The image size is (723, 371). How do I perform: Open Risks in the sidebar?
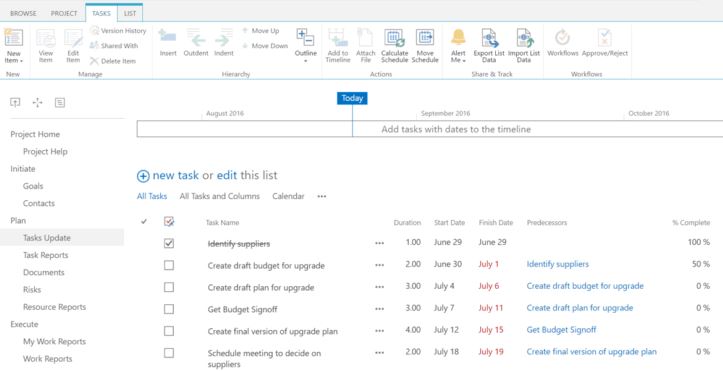(32, 290)
